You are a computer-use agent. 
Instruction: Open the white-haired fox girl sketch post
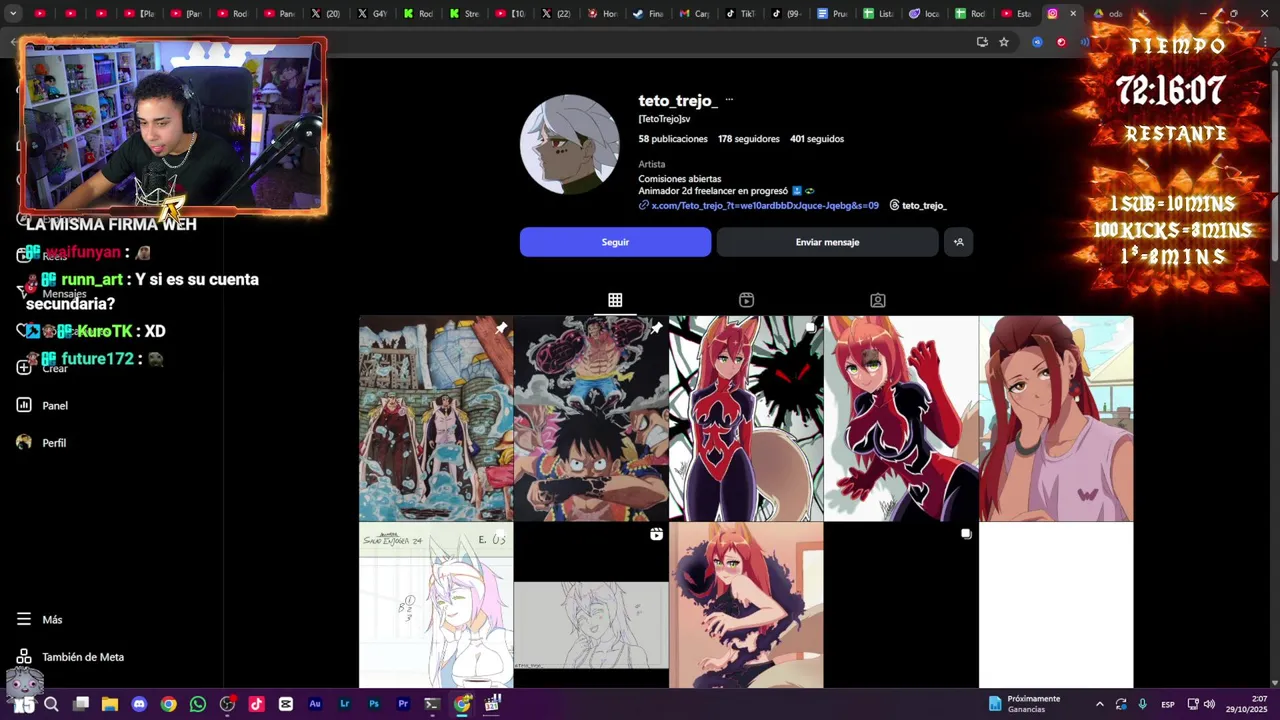click(x=436, y=605)
